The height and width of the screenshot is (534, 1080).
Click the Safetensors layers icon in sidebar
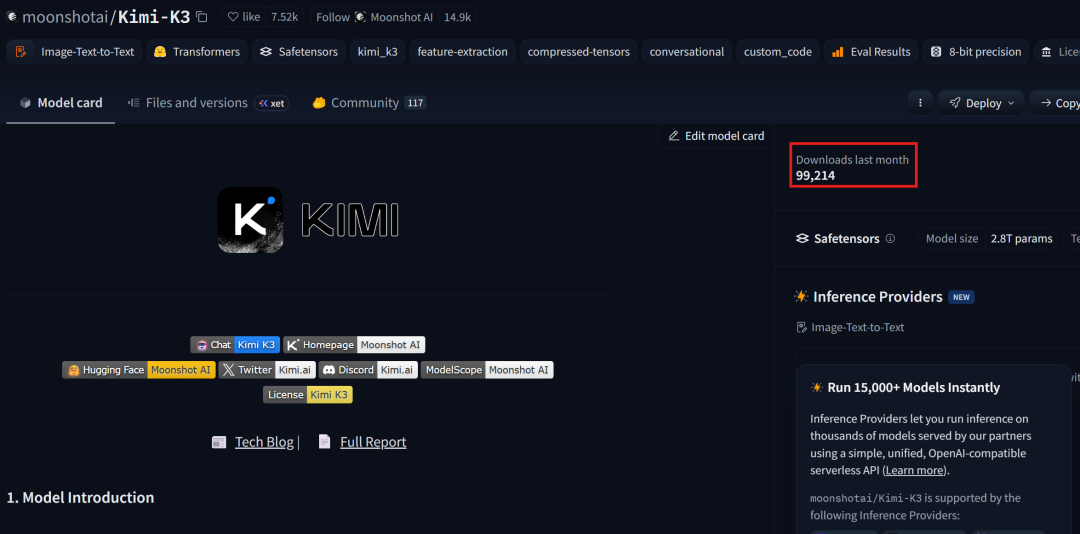click(802, 238)
